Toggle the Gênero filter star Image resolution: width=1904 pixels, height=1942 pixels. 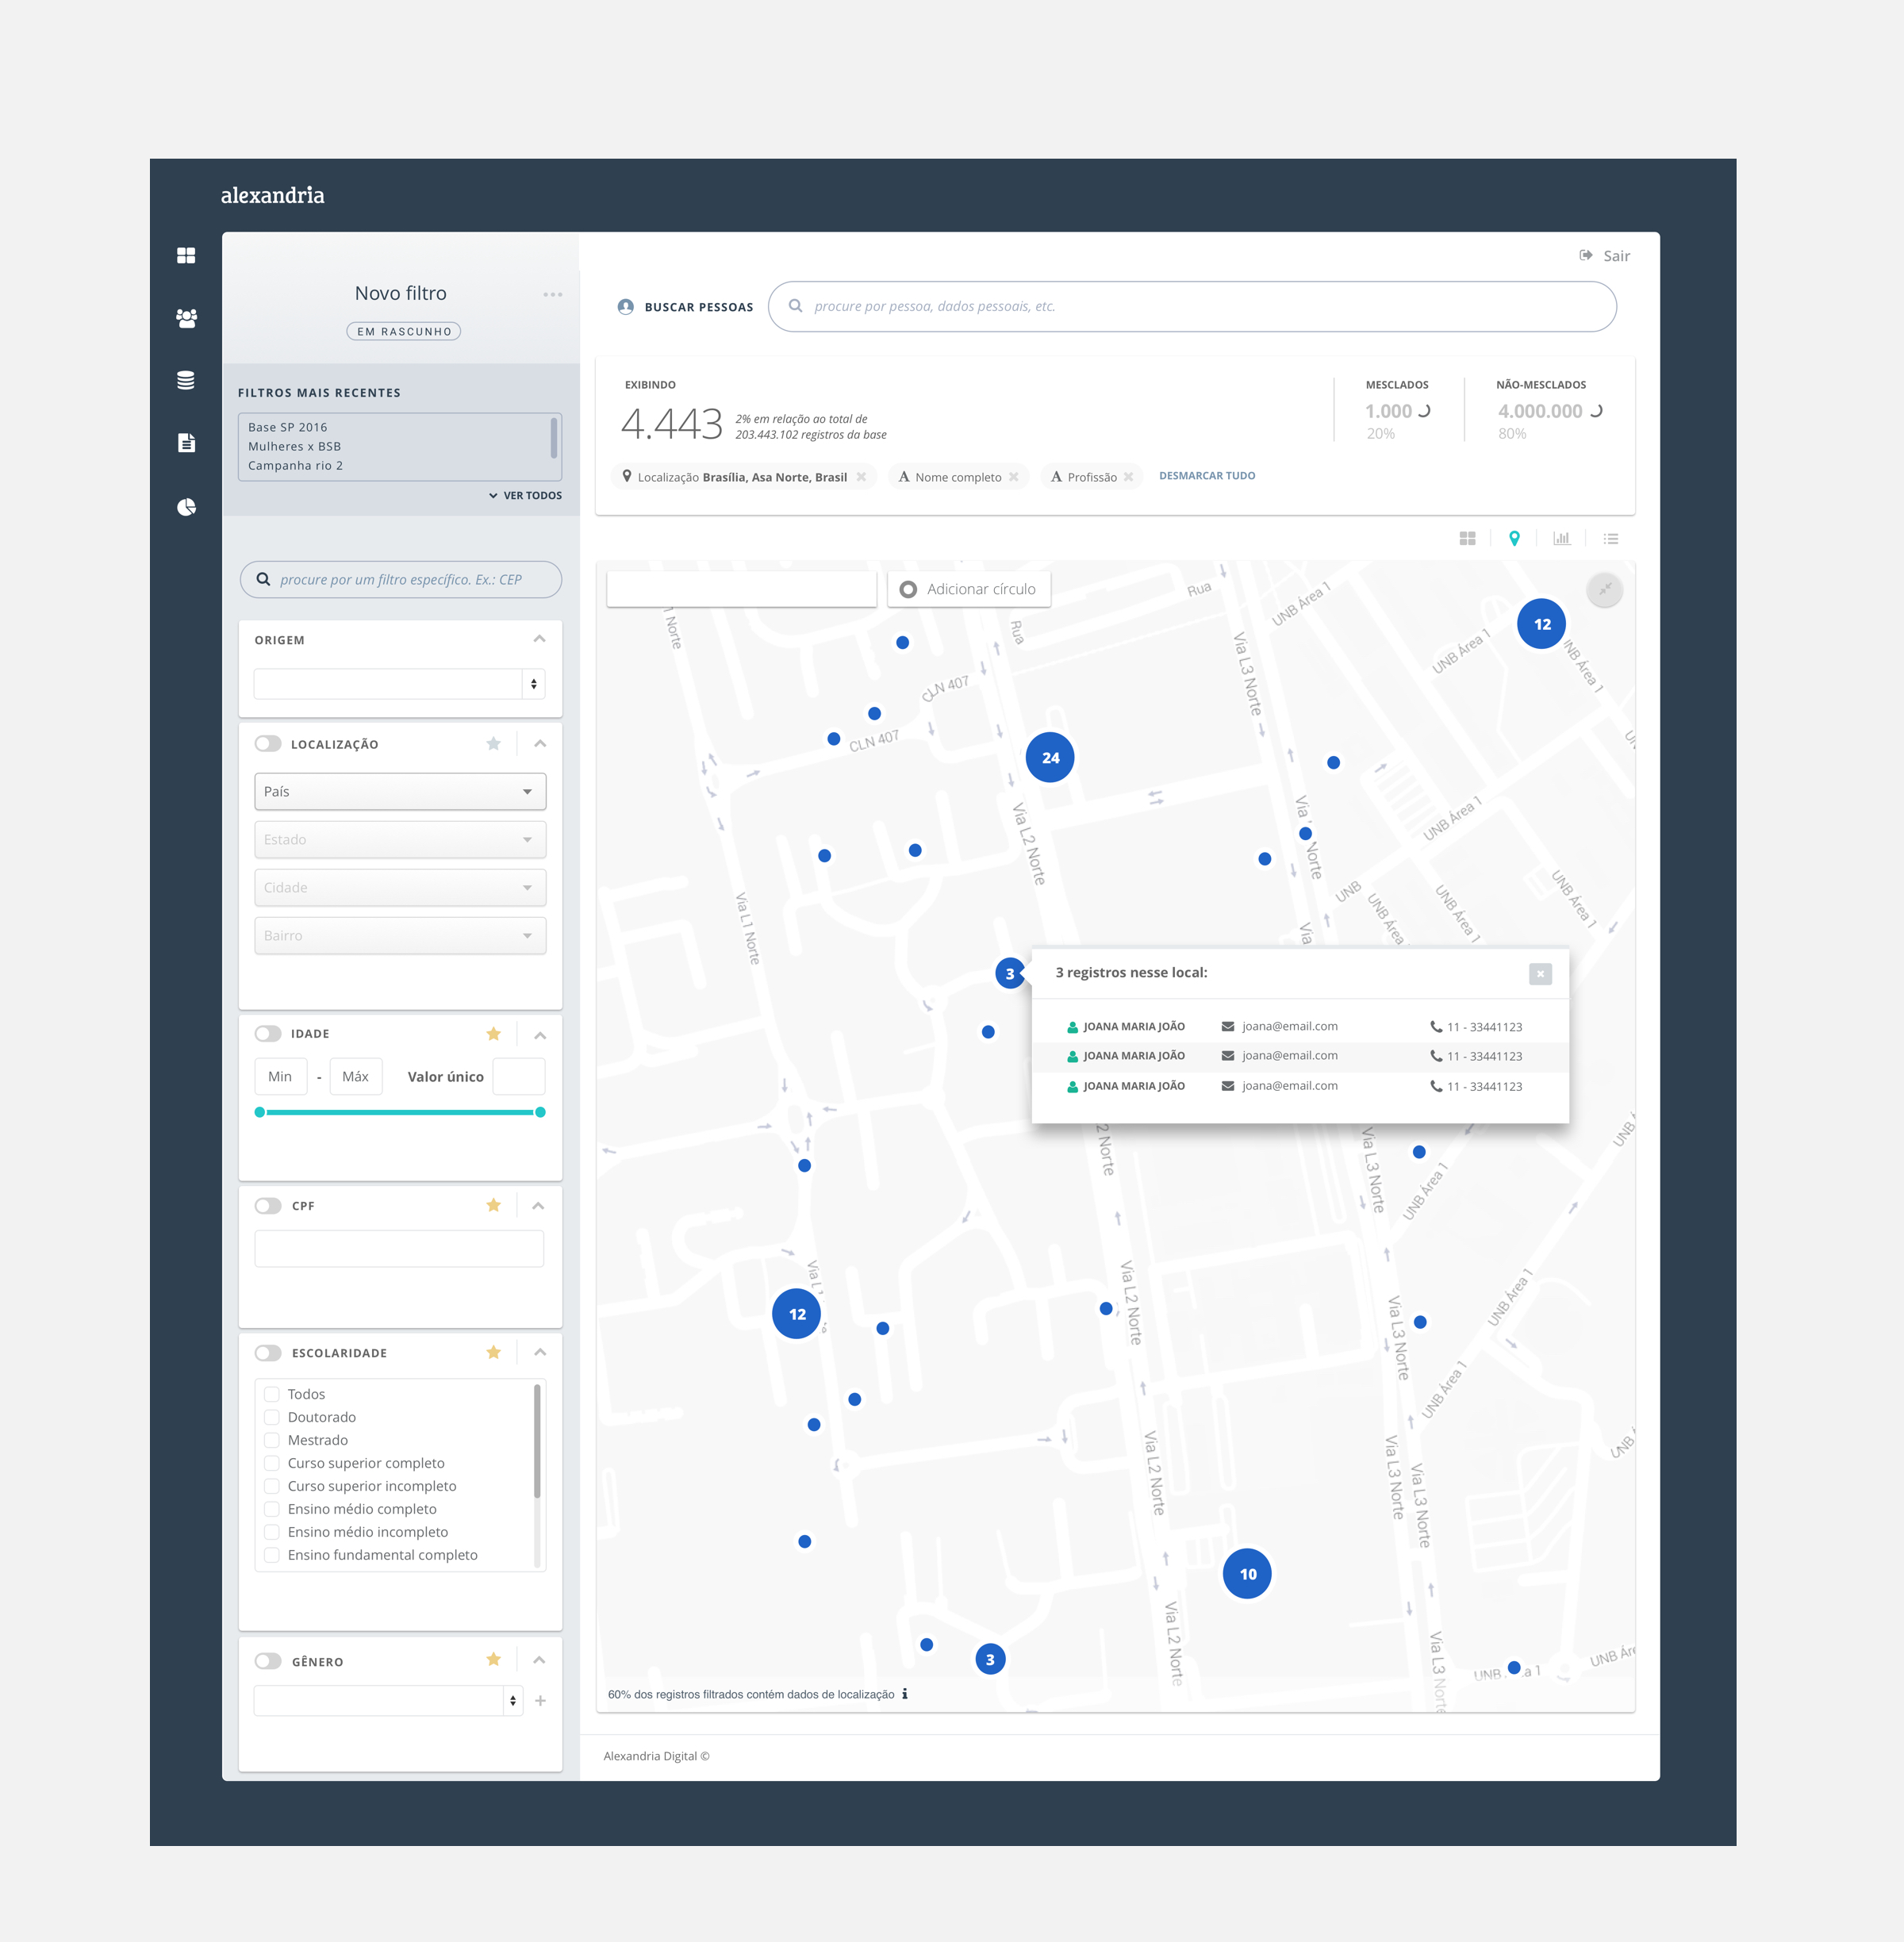coord(493,1660)
